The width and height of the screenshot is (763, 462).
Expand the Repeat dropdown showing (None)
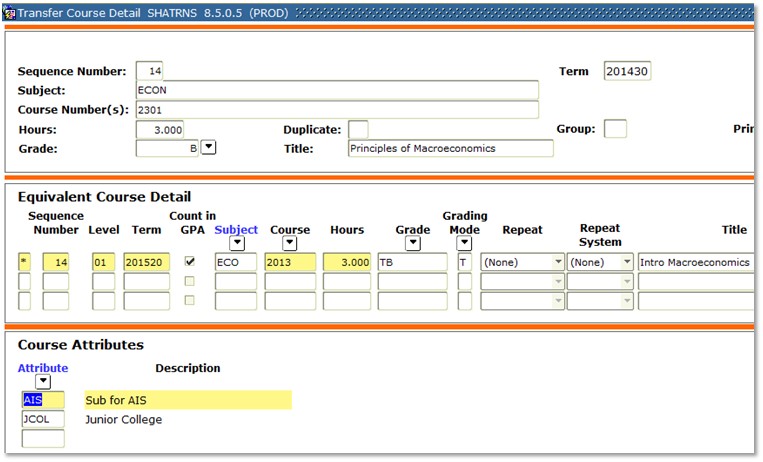(556, 262)
